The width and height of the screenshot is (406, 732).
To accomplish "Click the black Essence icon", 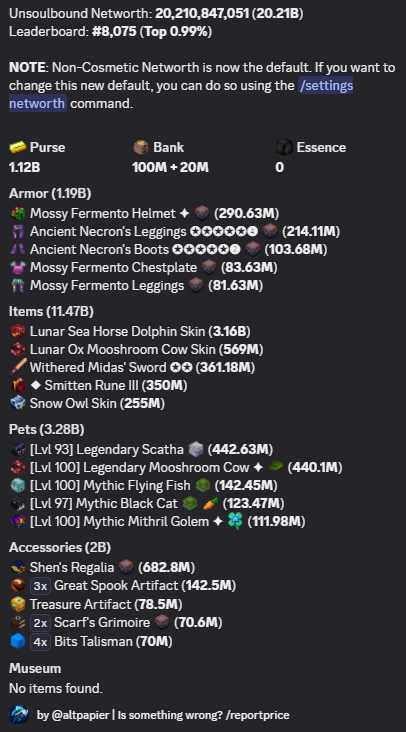I will [x=284, y=148].
